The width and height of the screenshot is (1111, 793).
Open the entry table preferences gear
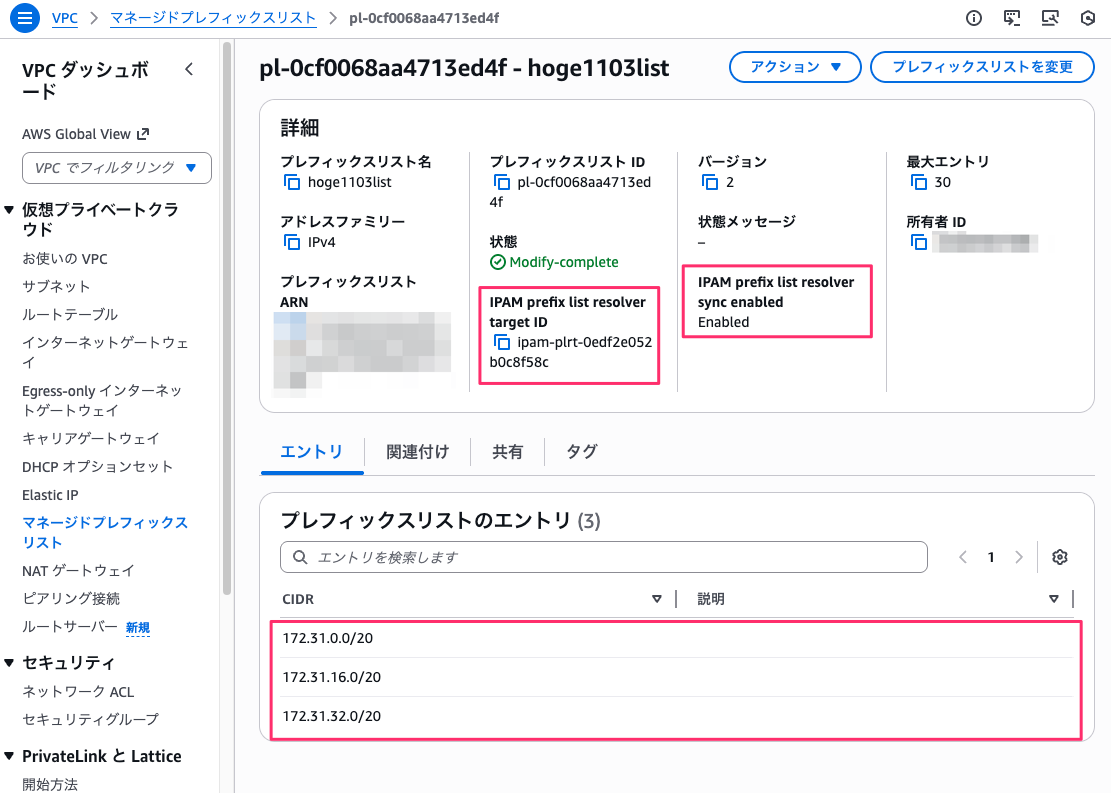(1060, 557)
